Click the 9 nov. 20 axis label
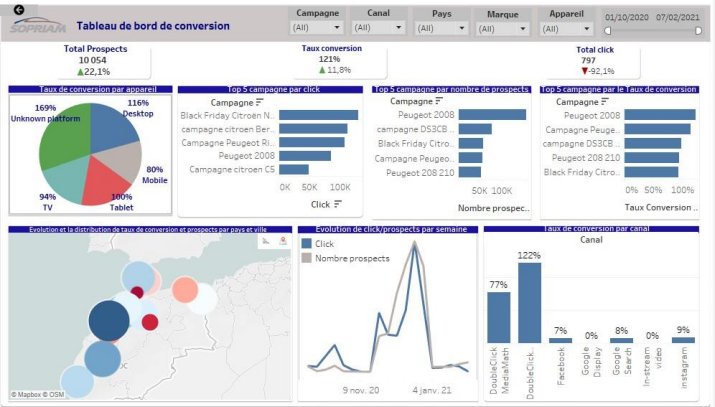Screen dimensions: 715x407 pyautogui.click(x=361, y=390)
